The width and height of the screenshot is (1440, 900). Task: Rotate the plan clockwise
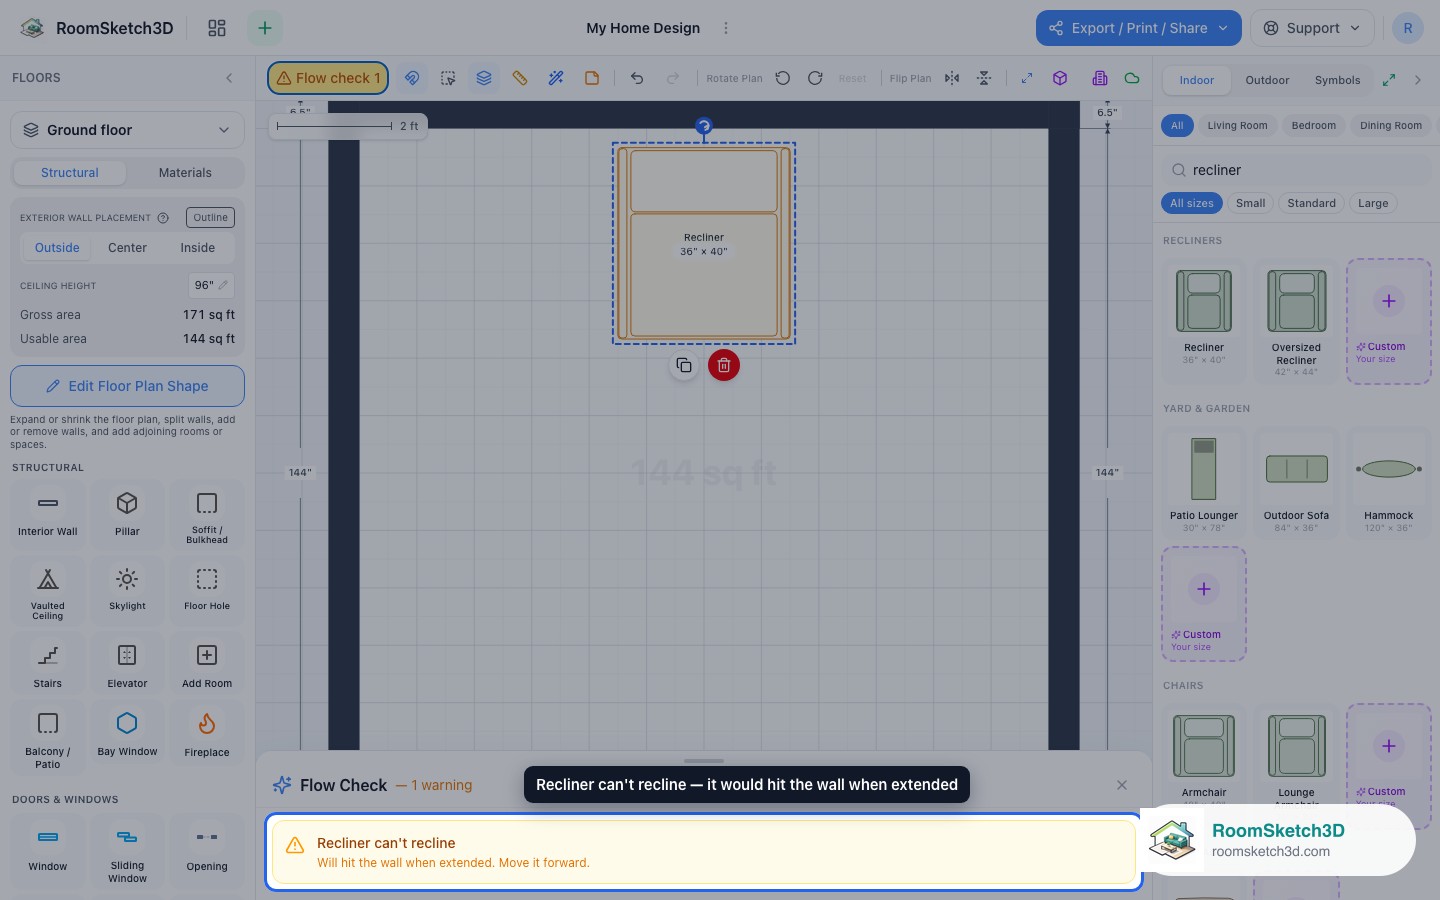(x=815, y=78)
